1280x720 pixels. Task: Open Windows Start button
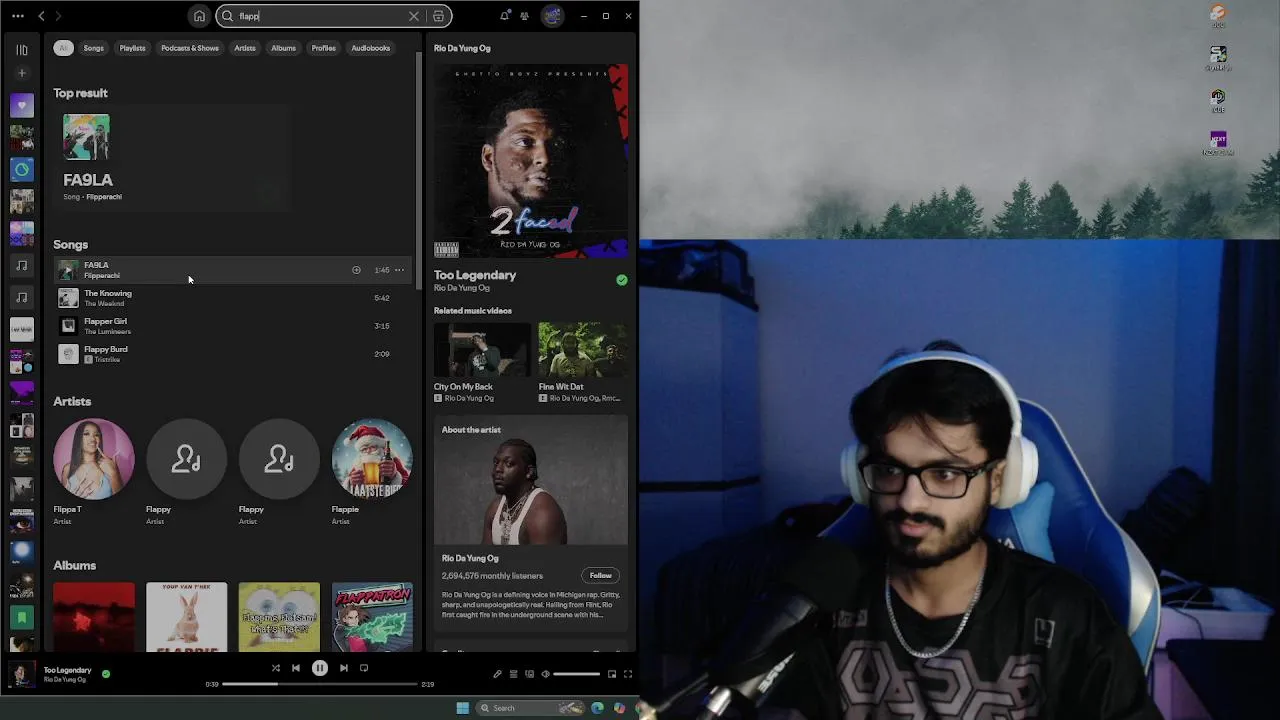pyautogui.click(x=462, y=708)
